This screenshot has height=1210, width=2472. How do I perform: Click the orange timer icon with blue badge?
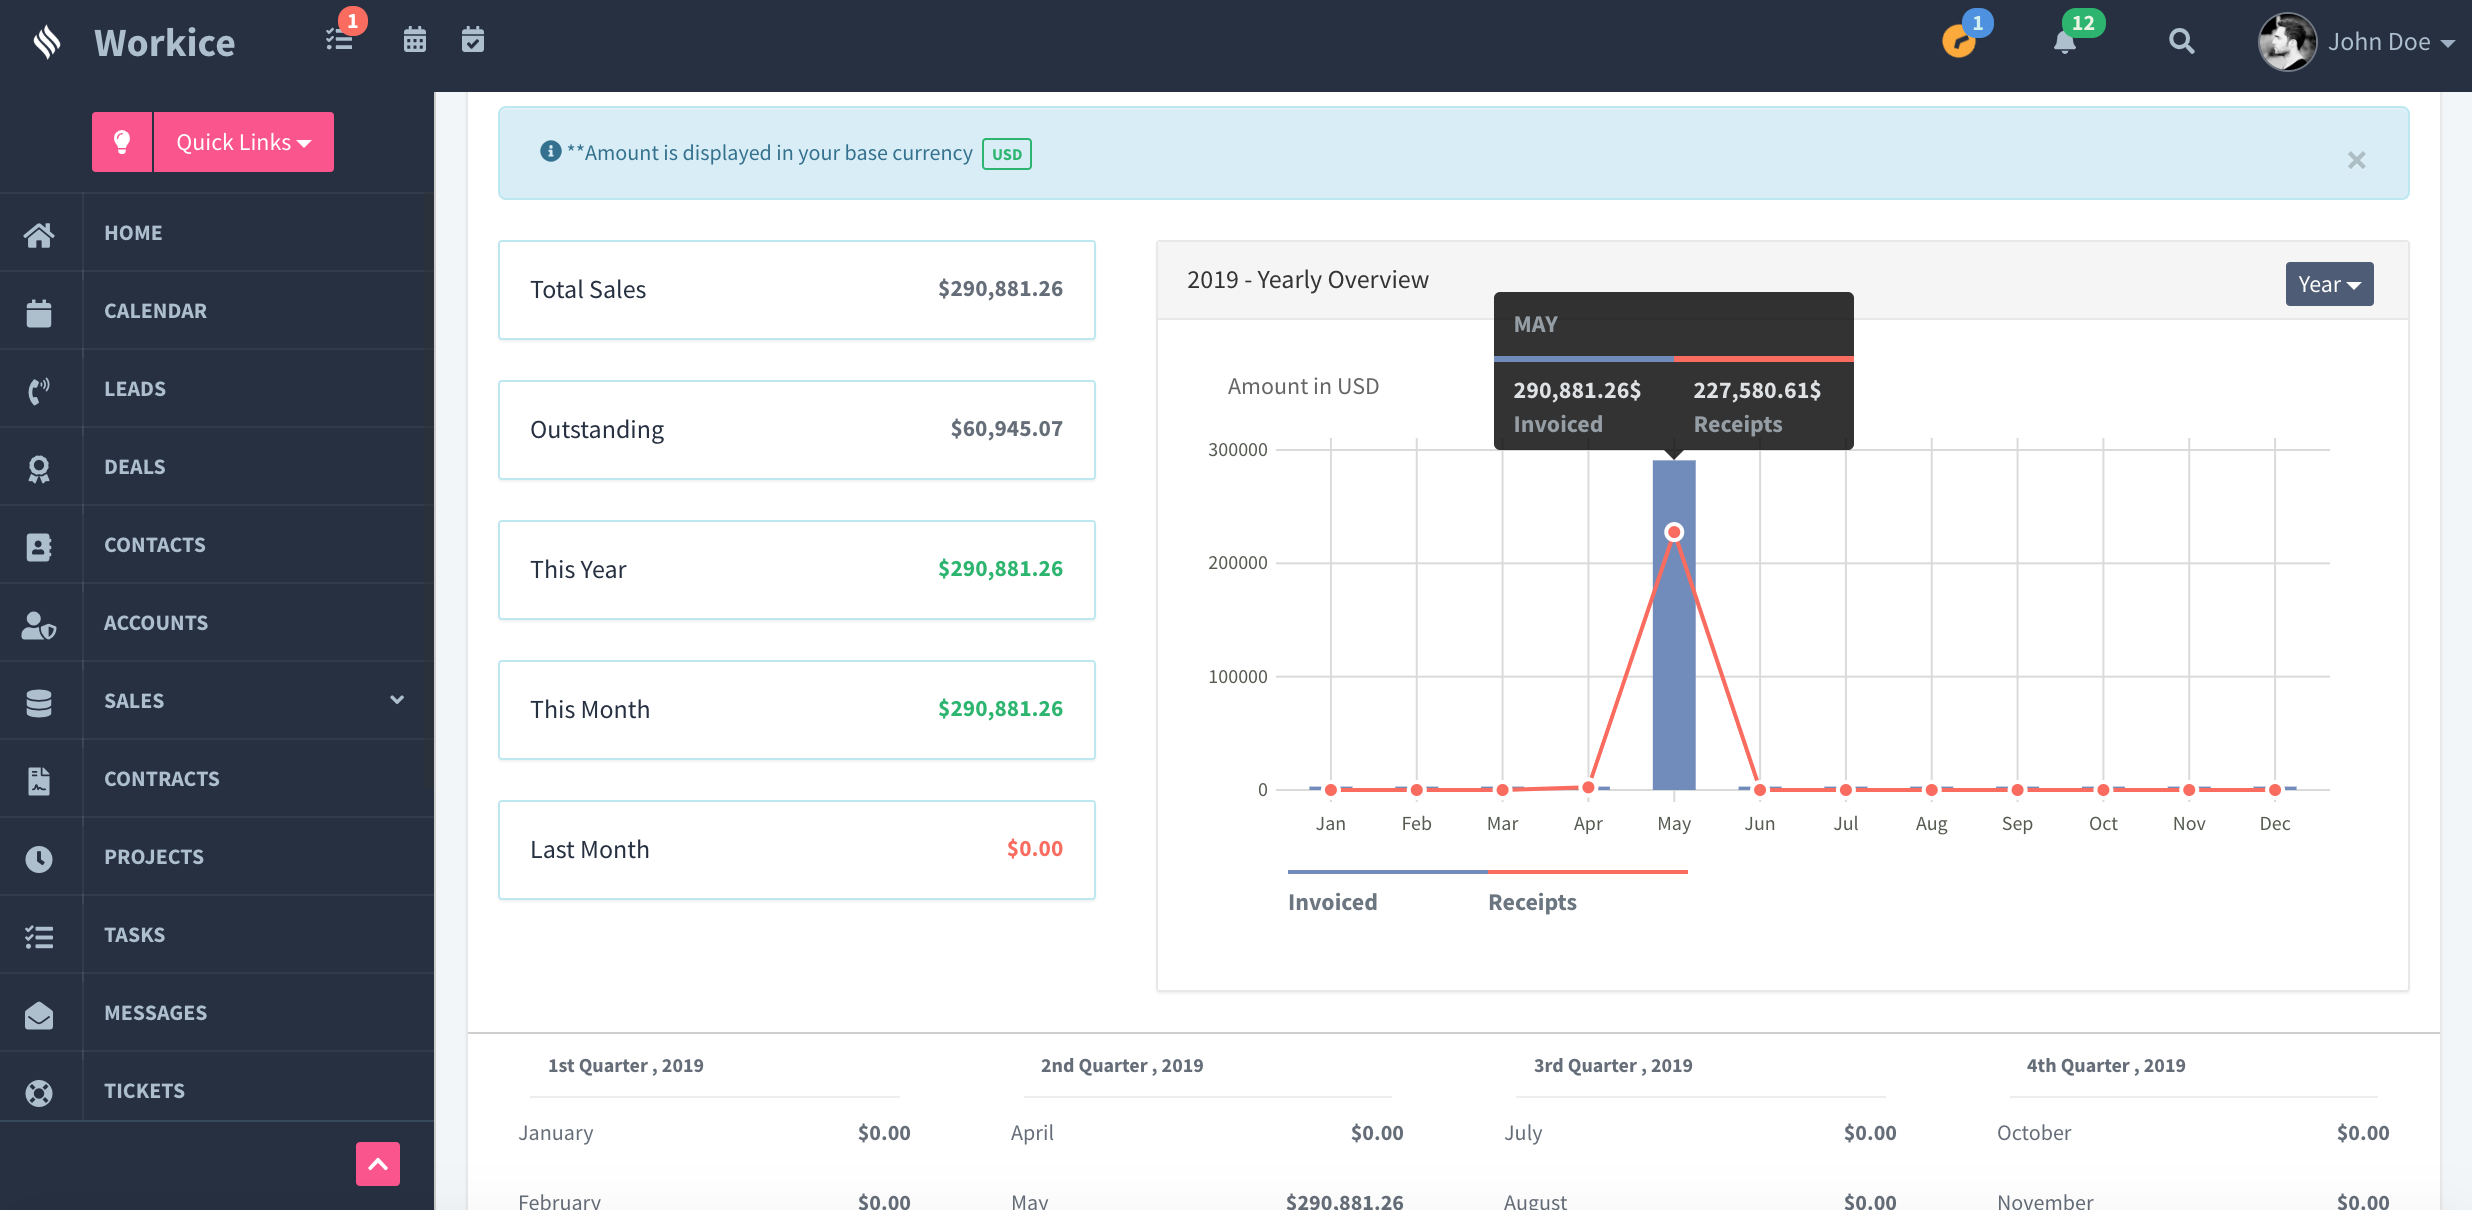point(1958,42)
